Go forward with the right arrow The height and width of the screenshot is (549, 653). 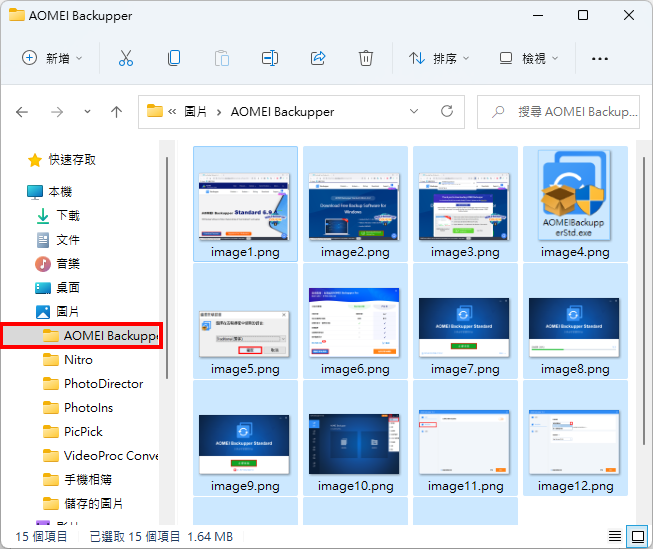(57, 112)
